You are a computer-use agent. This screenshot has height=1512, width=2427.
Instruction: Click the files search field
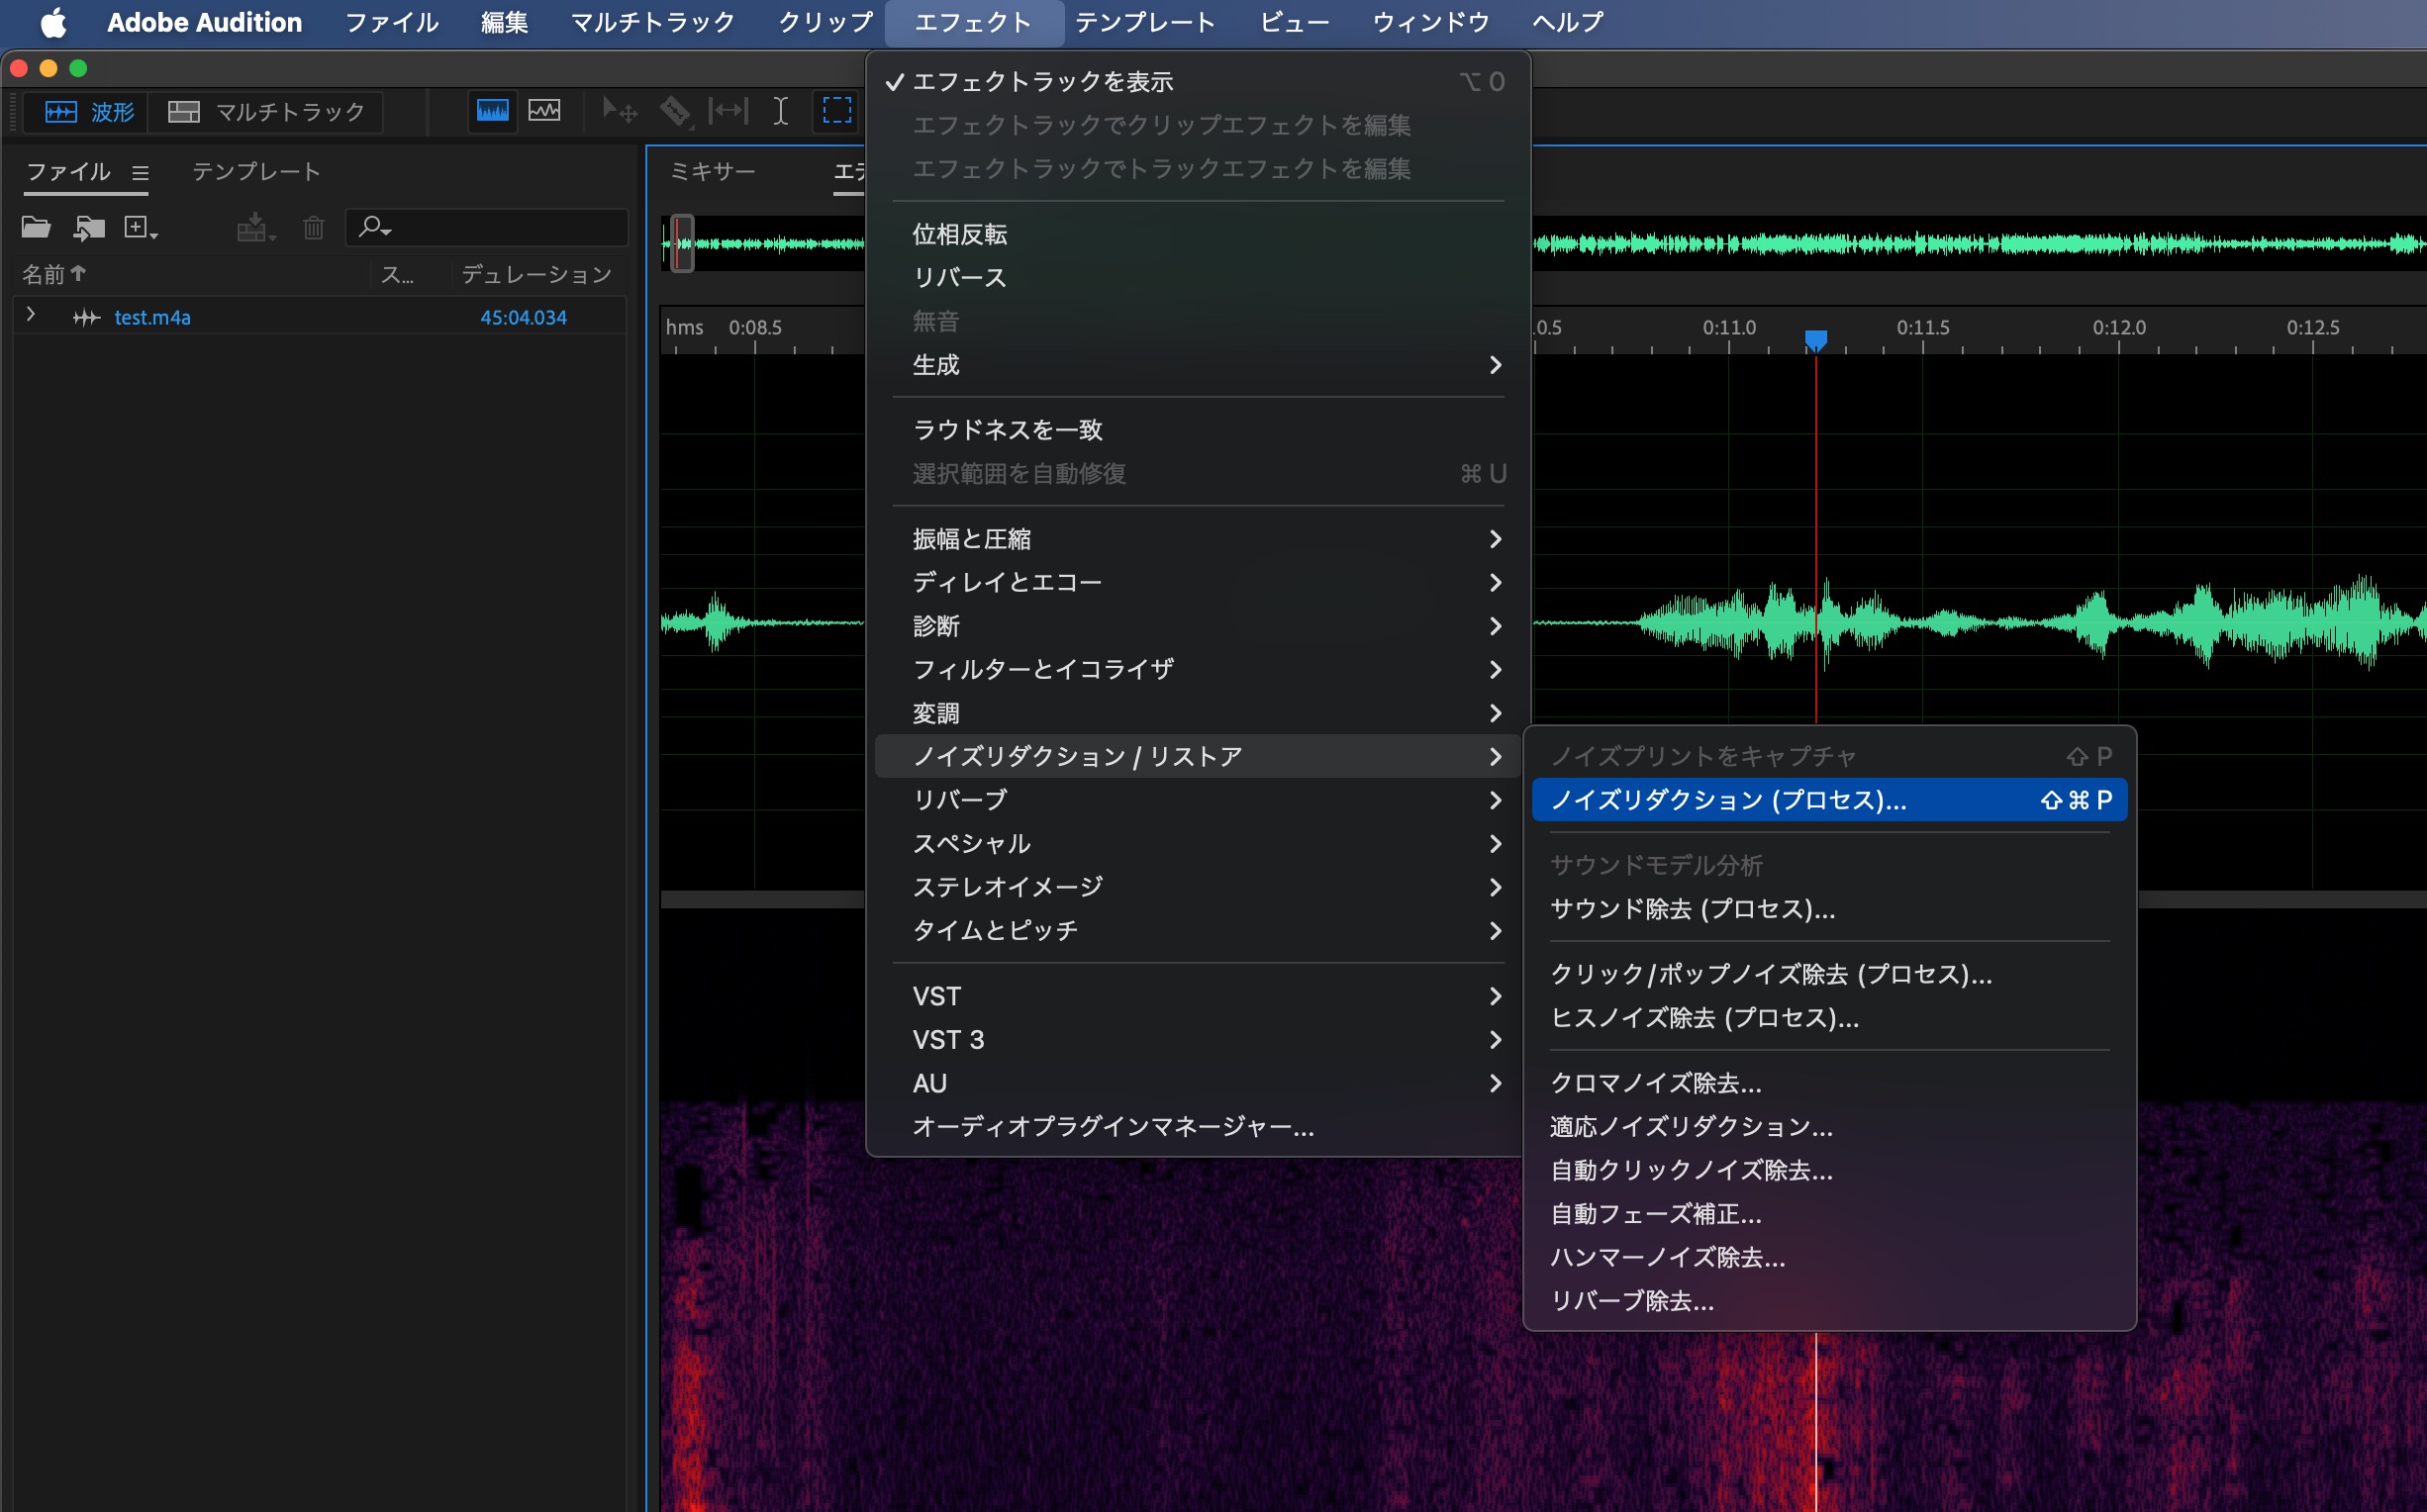click(x=487, y=228)
